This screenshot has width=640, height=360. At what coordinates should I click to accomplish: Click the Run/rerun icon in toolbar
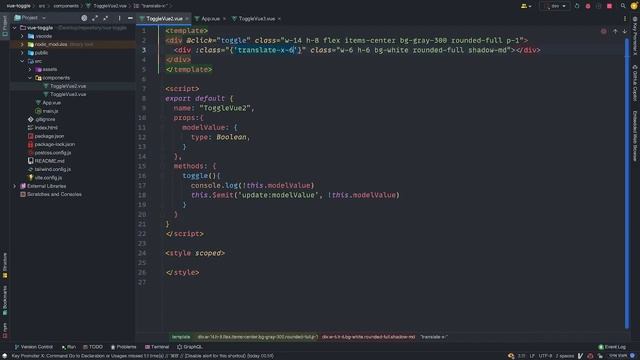(x=577, y=6)
